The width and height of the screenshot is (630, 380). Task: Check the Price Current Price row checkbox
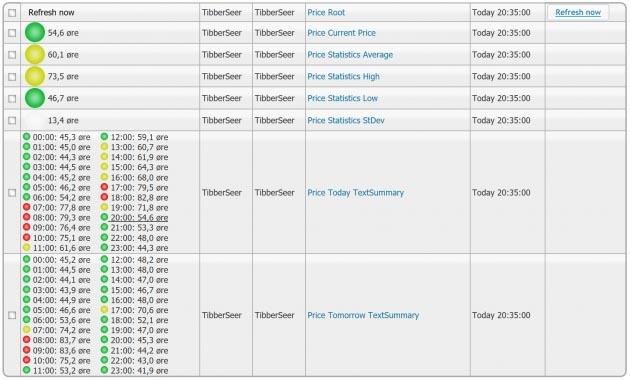point(12,33)
